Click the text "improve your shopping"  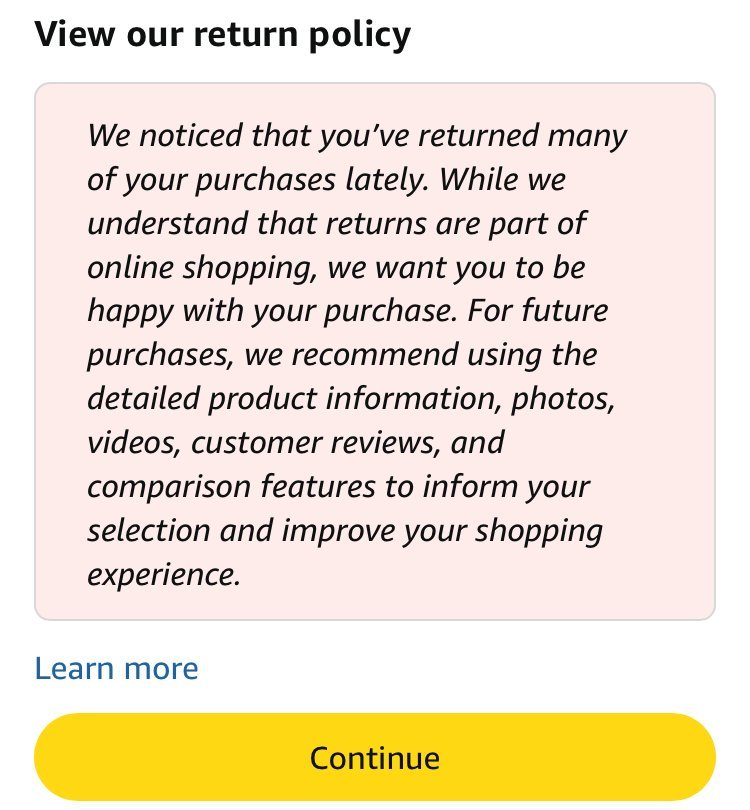439,531
